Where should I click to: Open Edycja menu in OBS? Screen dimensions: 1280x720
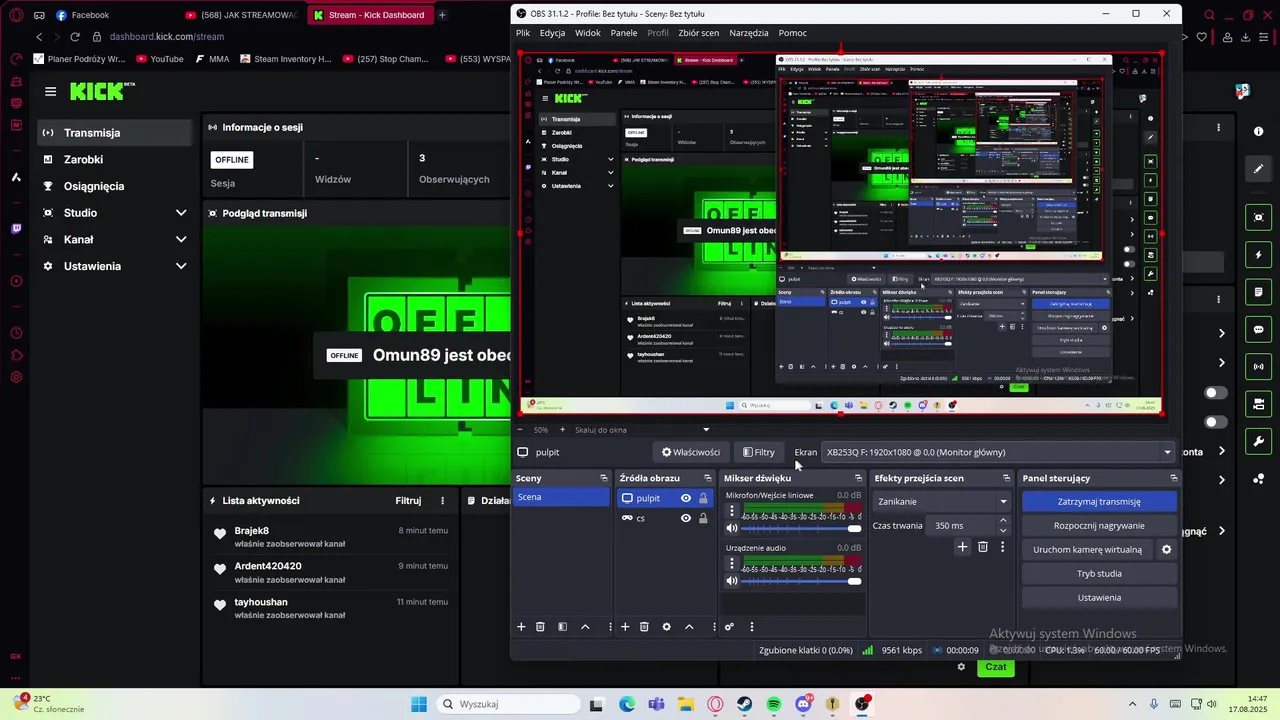pos(552,33)
